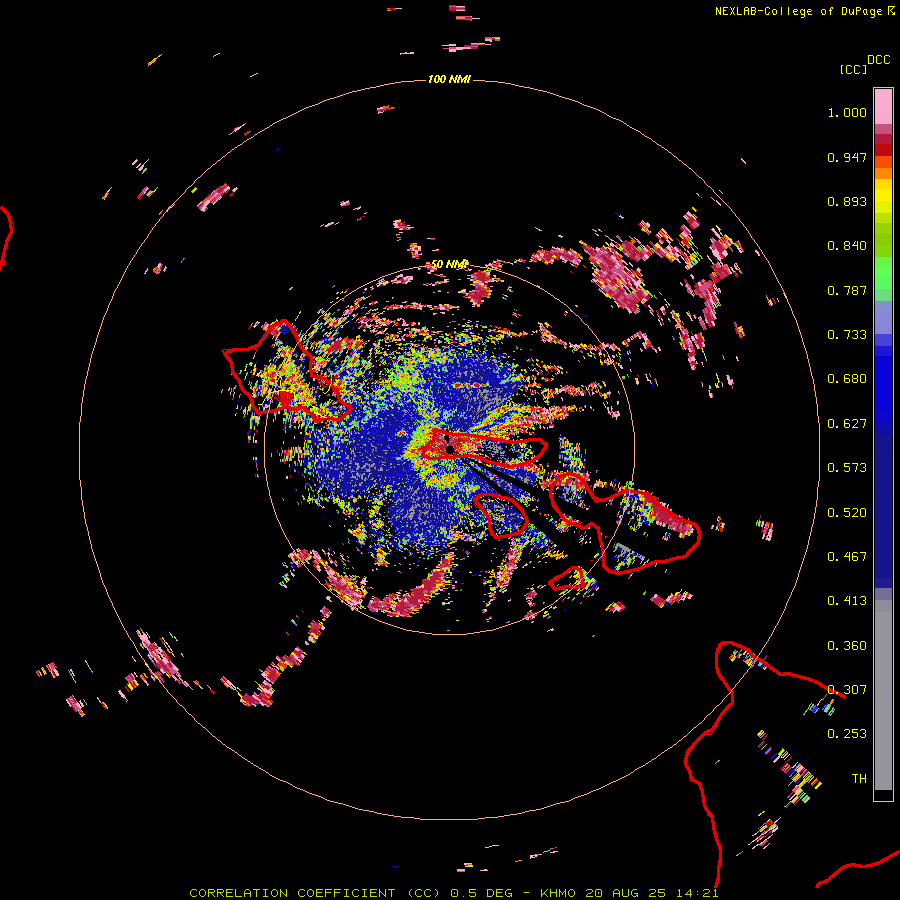Click the DCC label above color scale
The width and height of the screenshot is (900, 900).
coord(878,60)
